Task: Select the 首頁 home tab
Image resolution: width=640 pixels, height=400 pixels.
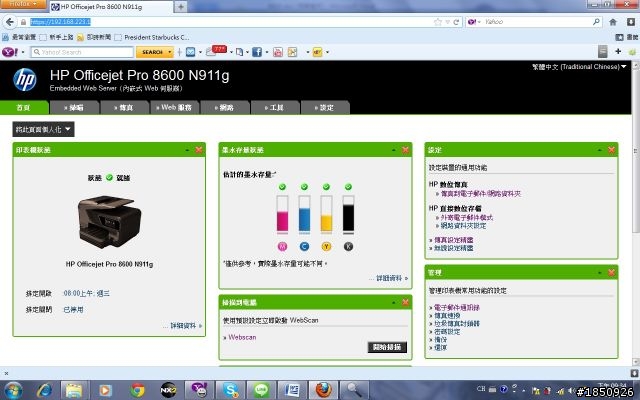Action: [x=24, y=107]
